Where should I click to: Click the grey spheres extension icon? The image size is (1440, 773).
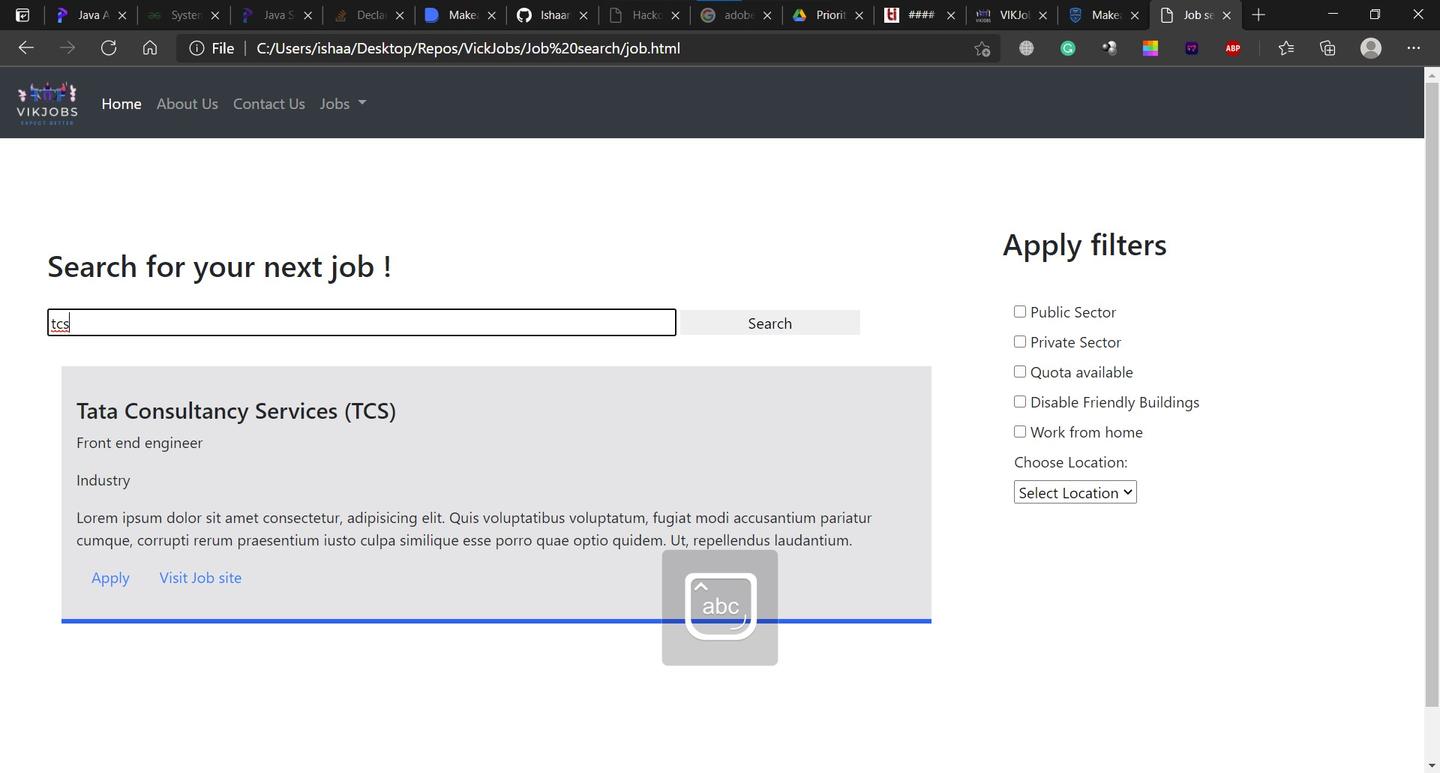(x=1109, y=48)
